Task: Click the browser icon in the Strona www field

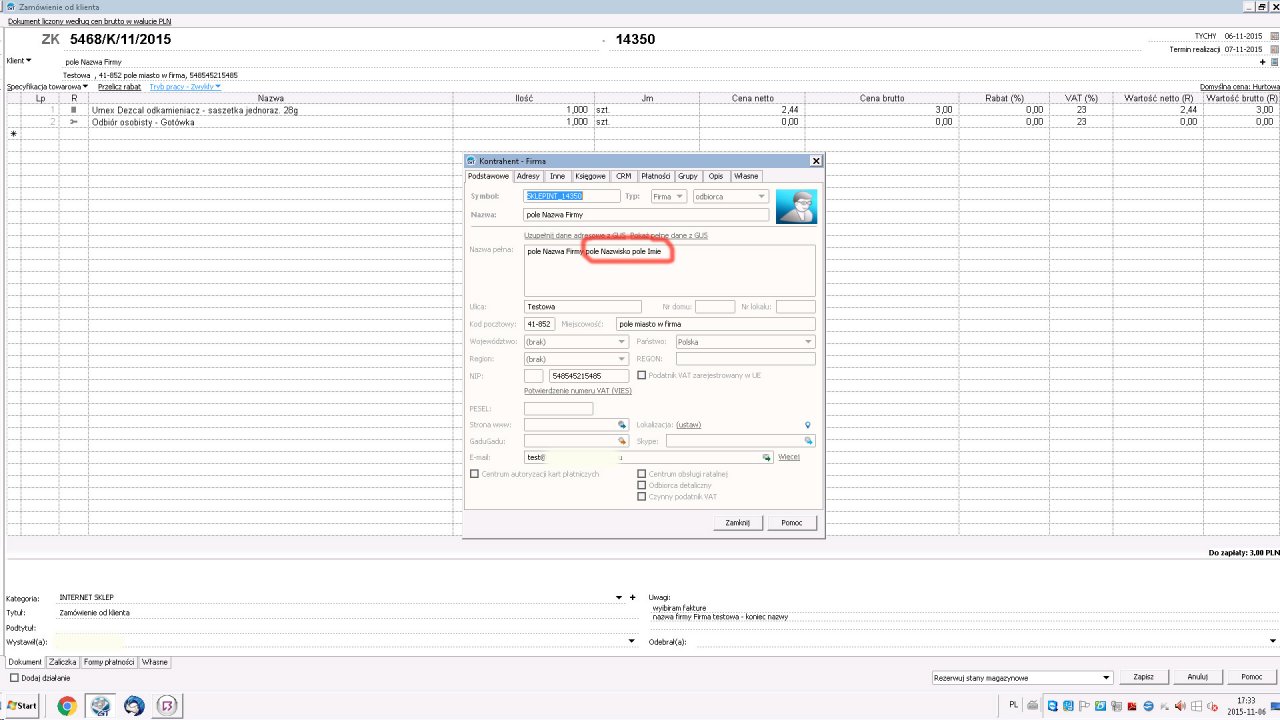Action: 621,425
